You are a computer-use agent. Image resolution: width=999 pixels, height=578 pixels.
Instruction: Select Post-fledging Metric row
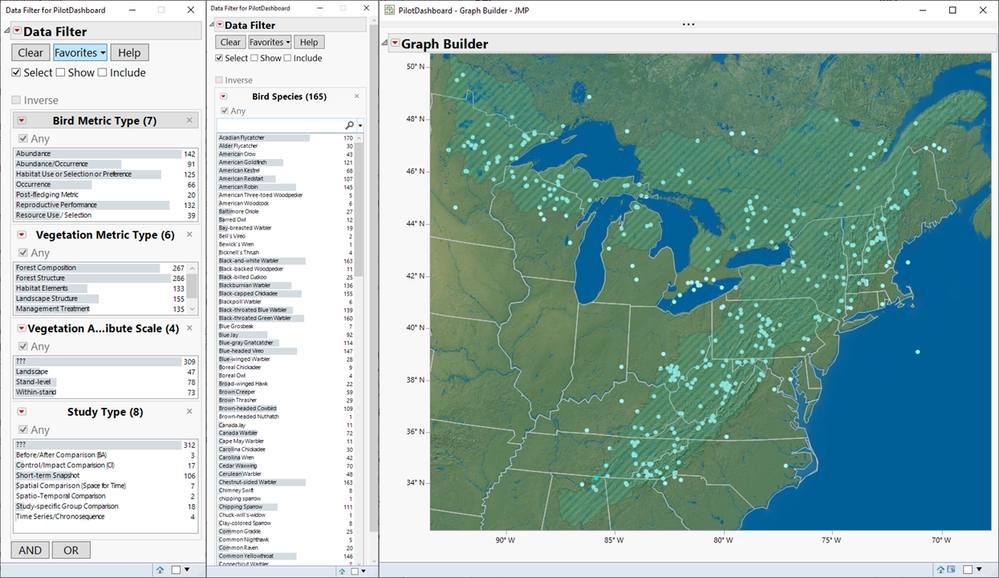[x=106, y=195]
